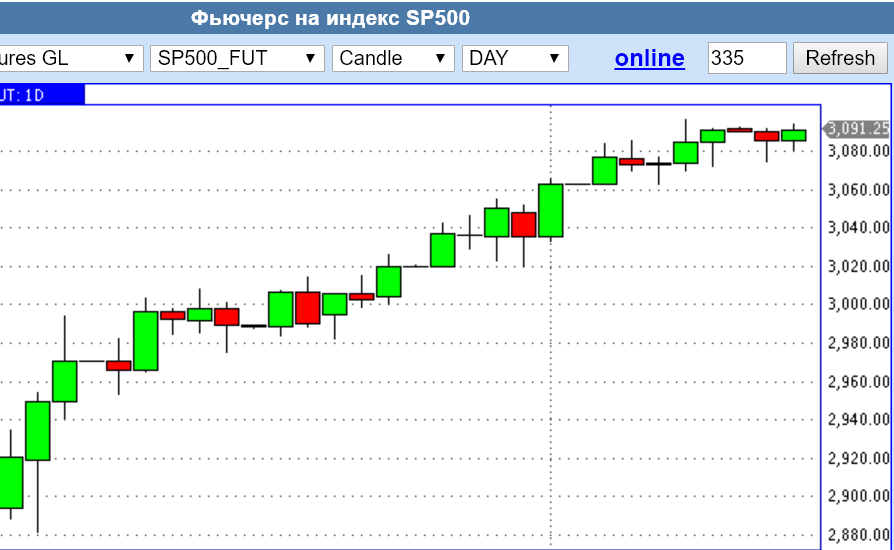Image resolution: width=894 pixels, height=550 pixels.
Task: Focus the input field containing 335
Action: point(746,58)
